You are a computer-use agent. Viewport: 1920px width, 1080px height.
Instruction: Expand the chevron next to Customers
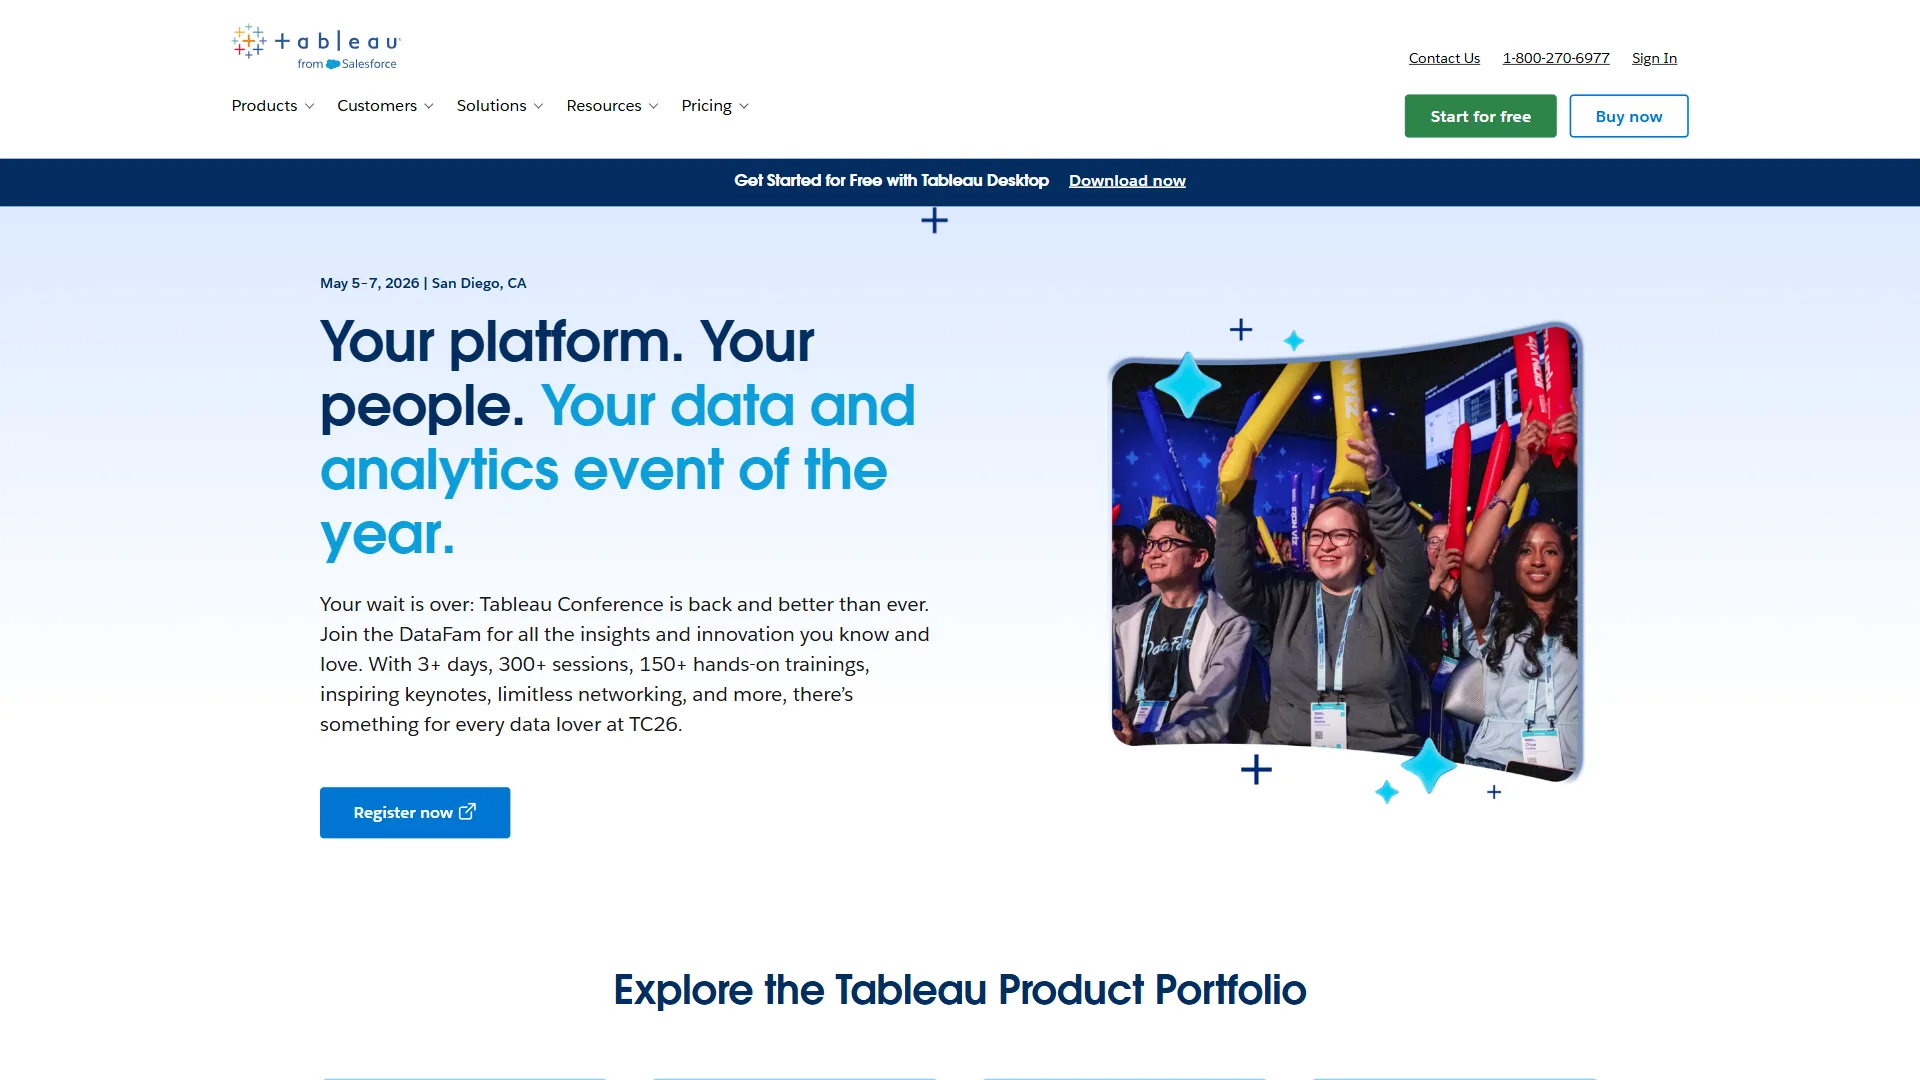click(429, 107)
